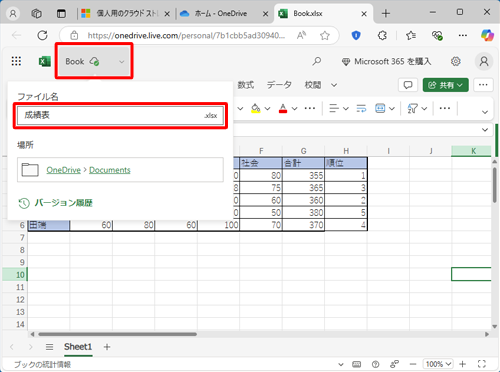
Task: Open the 校閲 ribbon tab
Action: pos(313,85)
